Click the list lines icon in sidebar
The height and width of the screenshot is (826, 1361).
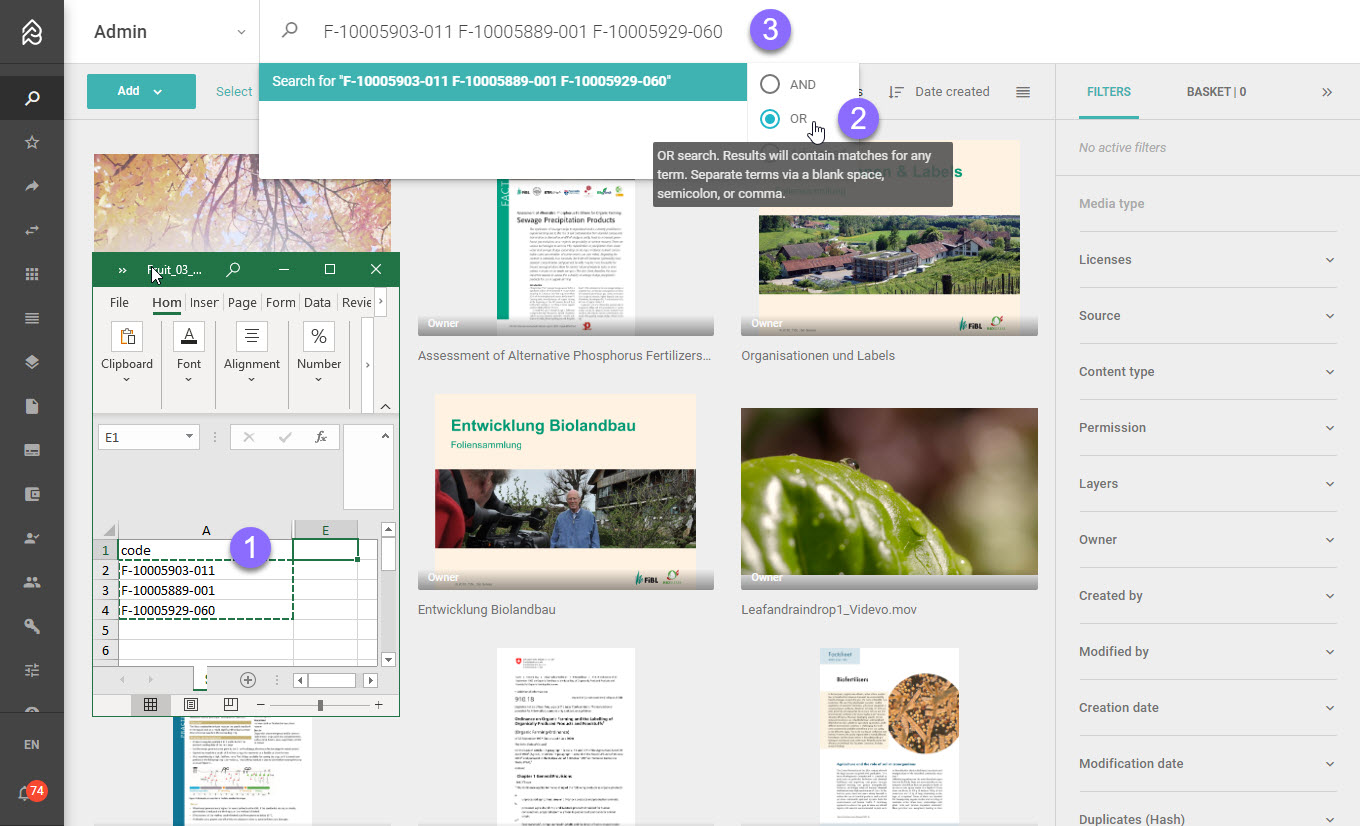coord(32,318)
